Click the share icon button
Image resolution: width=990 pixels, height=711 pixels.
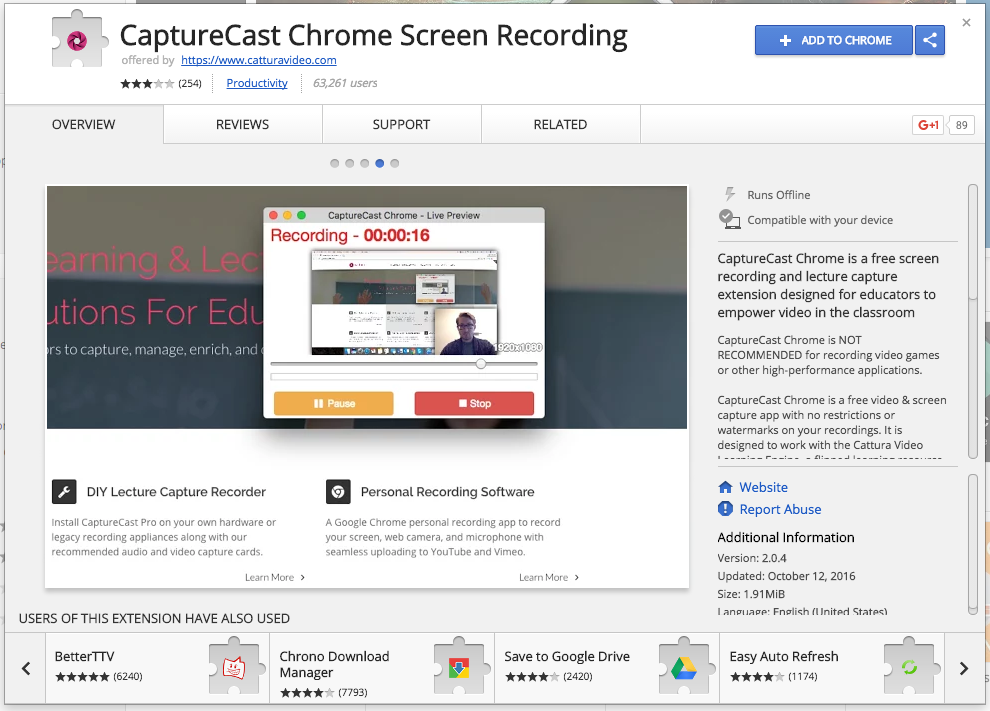[x=929, y=40]
